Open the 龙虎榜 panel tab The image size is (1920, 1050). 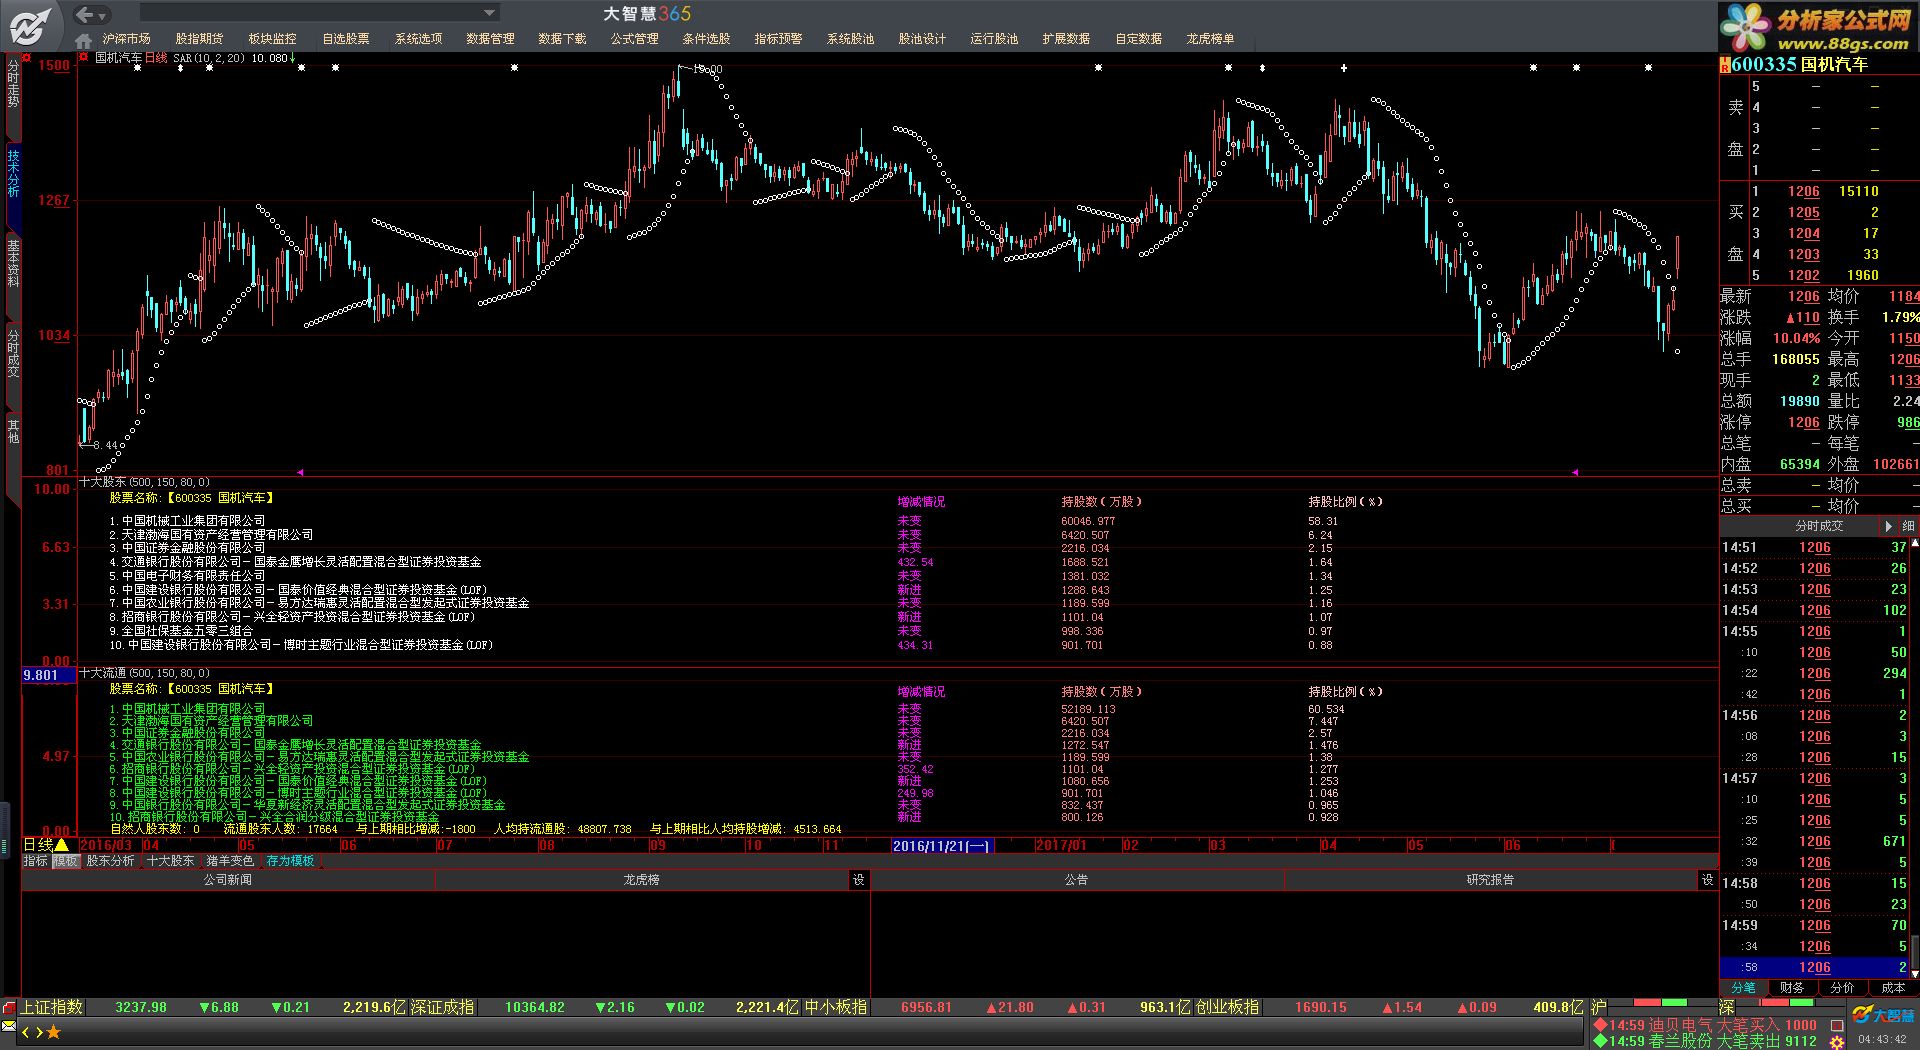click(x=641, y=880)
